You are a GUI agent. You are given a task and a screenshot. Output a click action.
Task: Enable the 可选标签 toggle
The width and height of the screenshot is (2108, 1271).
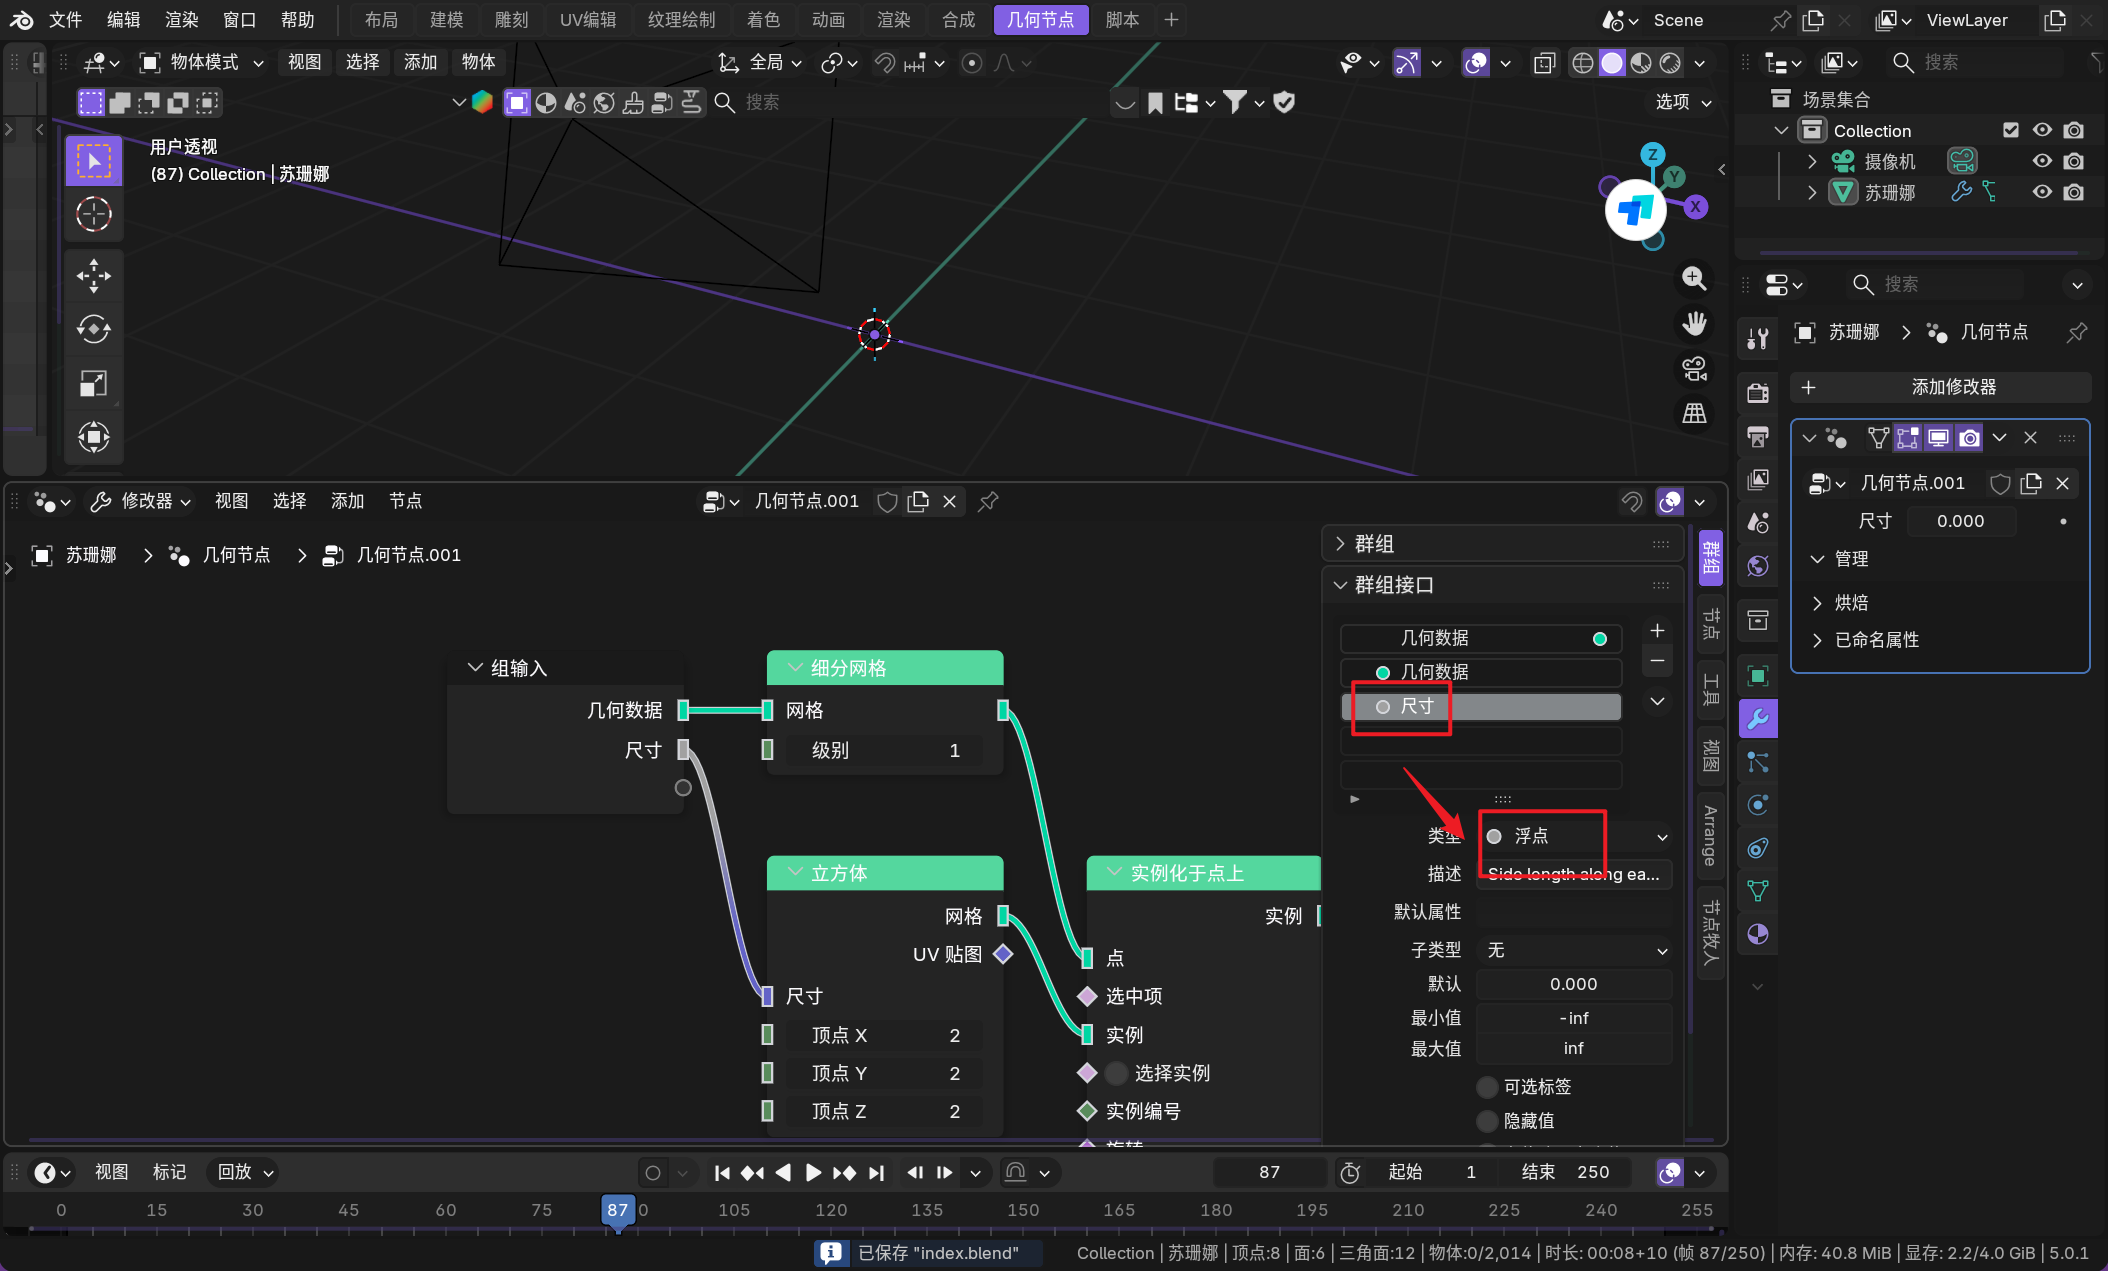click(x=1488, y=1087)
